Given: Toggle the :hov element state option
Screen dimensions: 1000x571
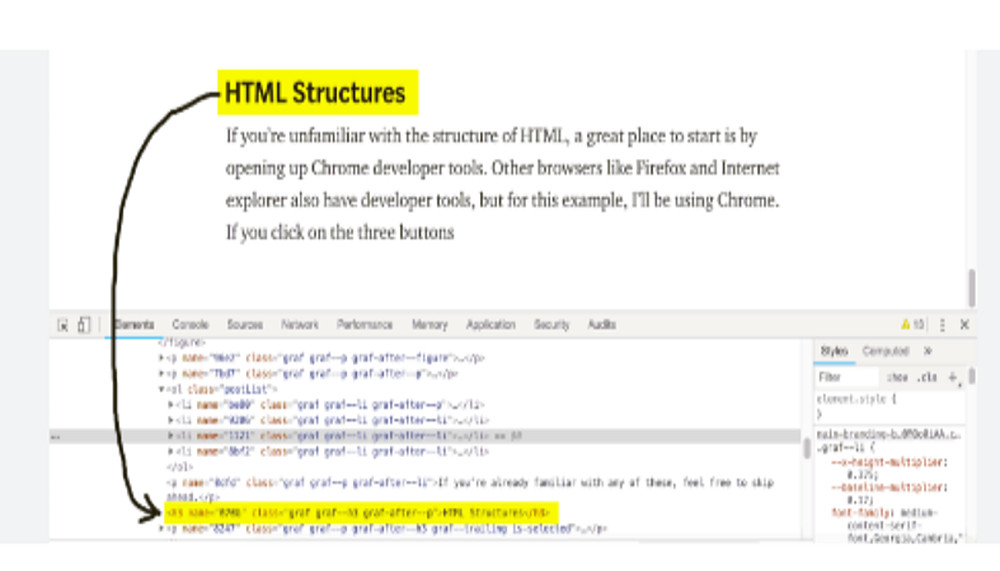Looking at the screenshot, I should (897, 378).
